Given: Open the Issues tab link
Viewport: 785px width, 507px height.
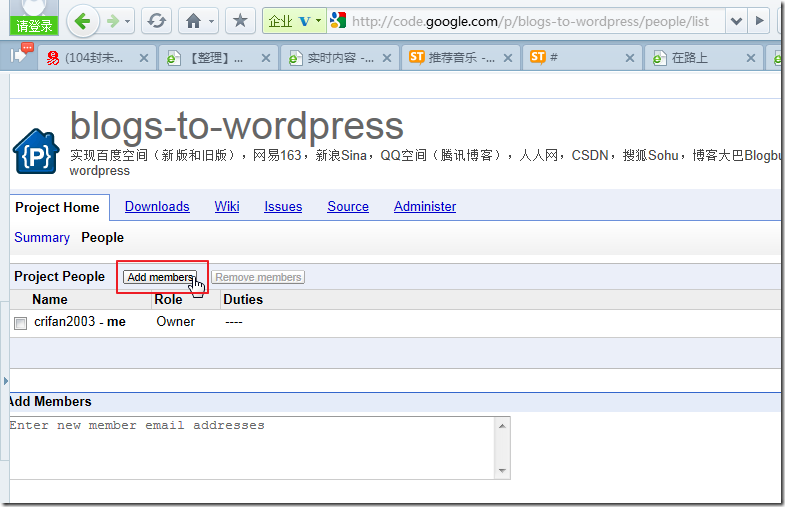Looking at the screenshot, I should (283, 206).
